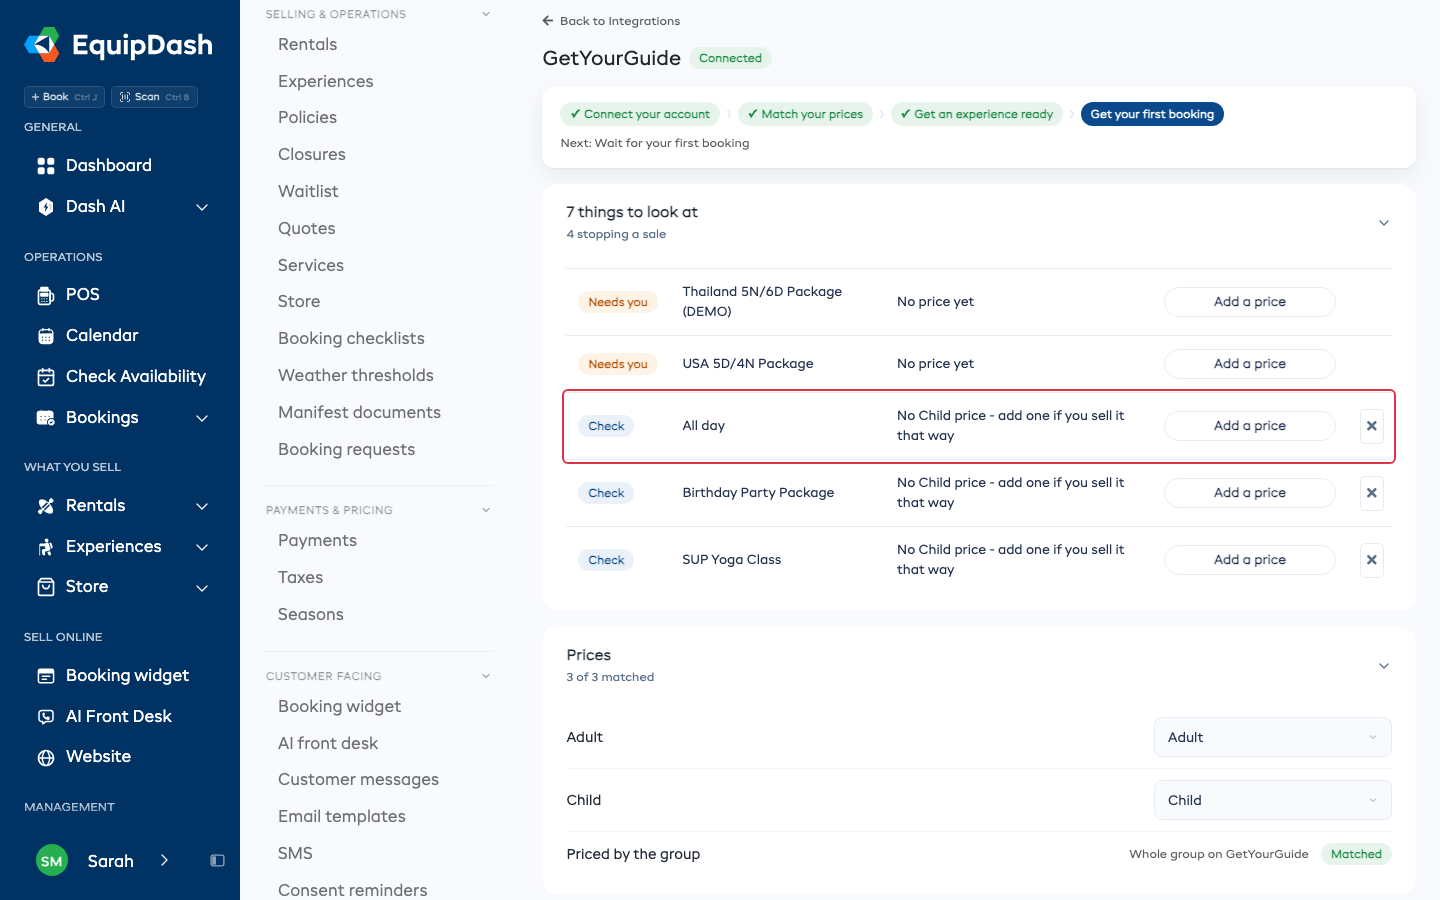Expand the Rentals sidebar menu

[202, 506]
